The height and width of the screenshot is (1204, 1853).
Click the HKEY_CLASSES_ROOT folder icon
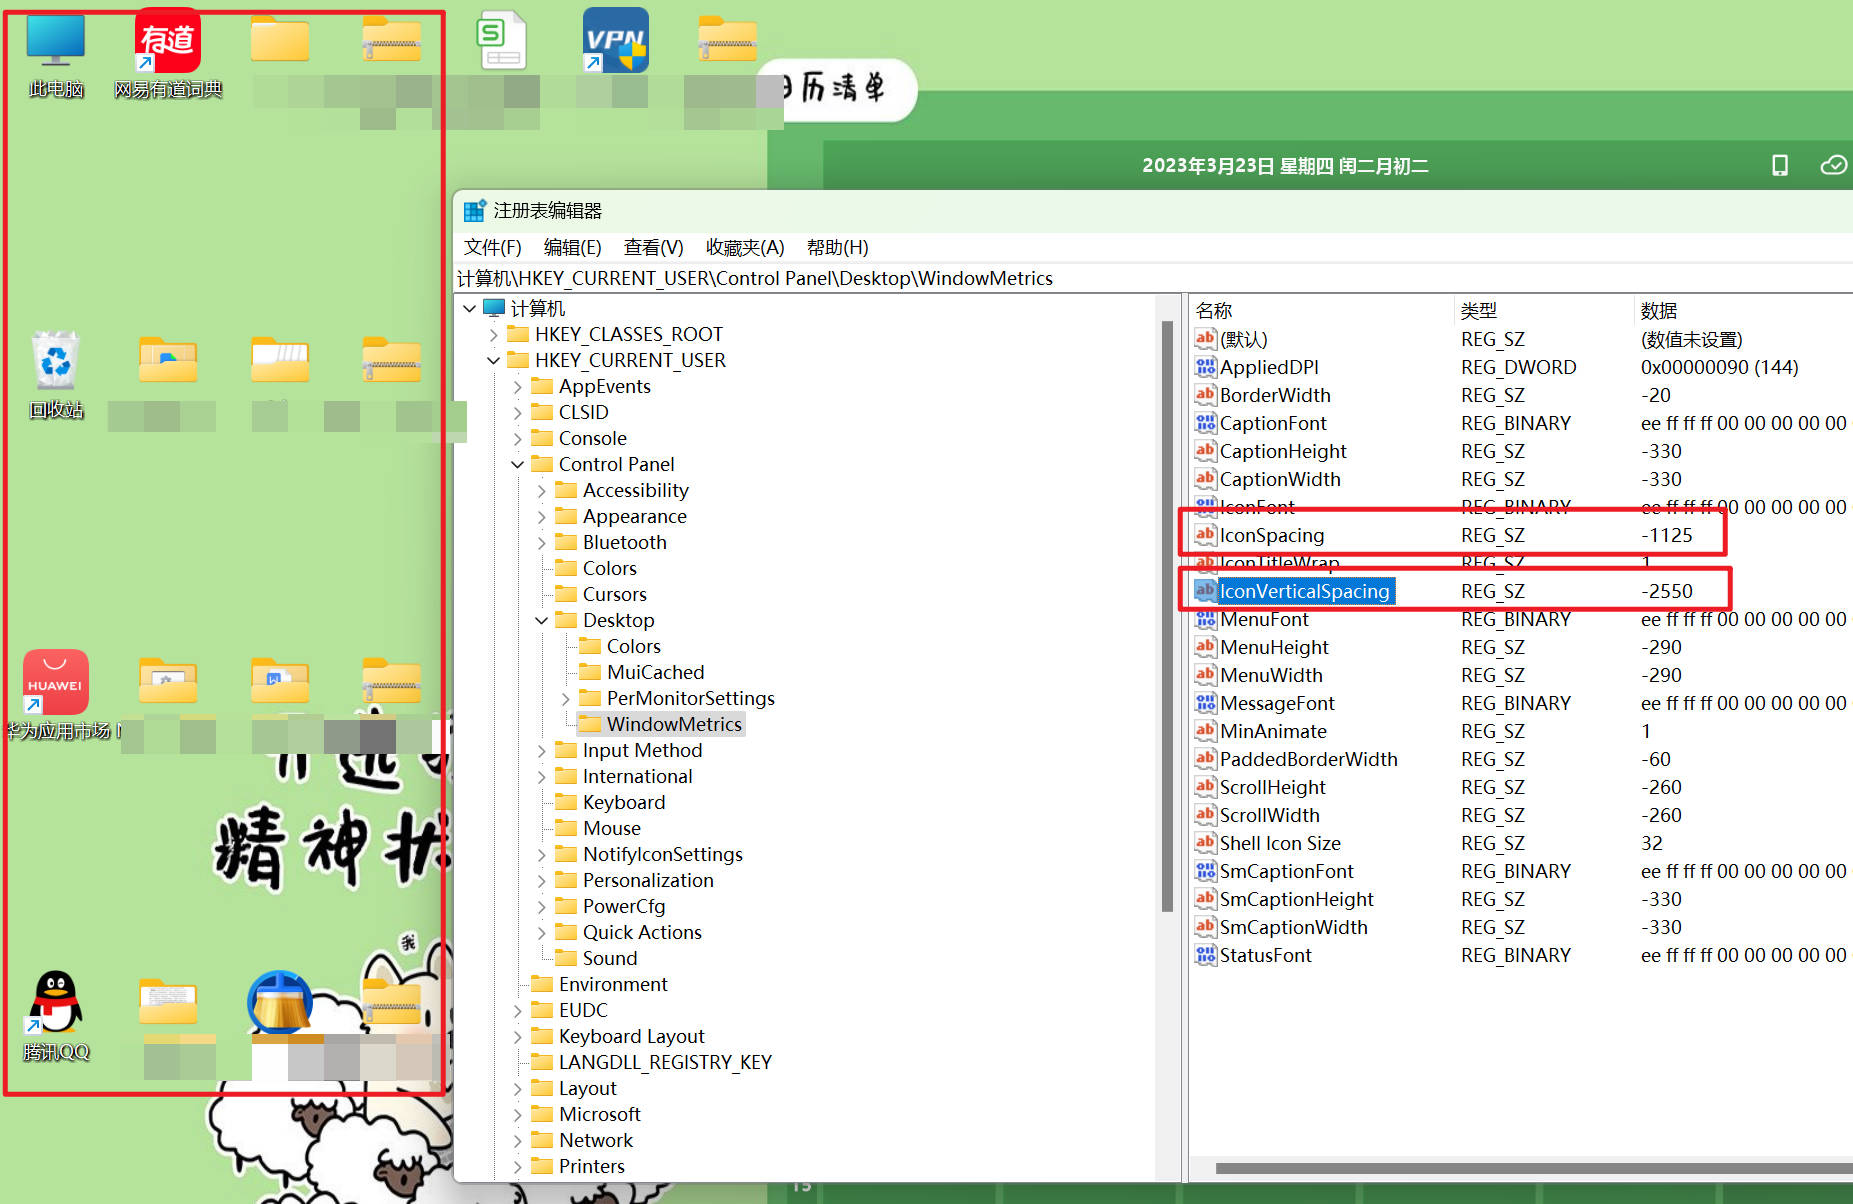point(518,334)
